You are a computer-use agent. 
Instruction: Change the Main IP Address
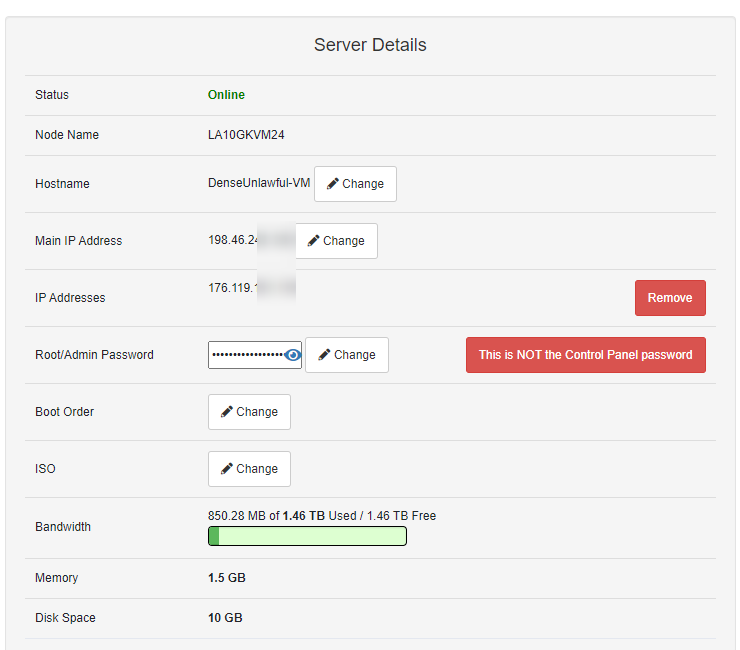click(336, 241)
